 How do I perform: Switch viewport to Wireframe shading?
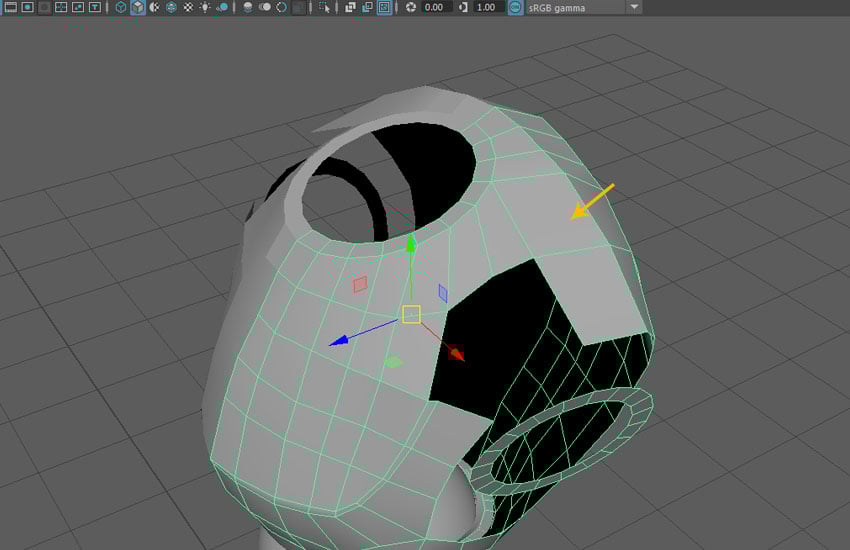click(121, 7)
